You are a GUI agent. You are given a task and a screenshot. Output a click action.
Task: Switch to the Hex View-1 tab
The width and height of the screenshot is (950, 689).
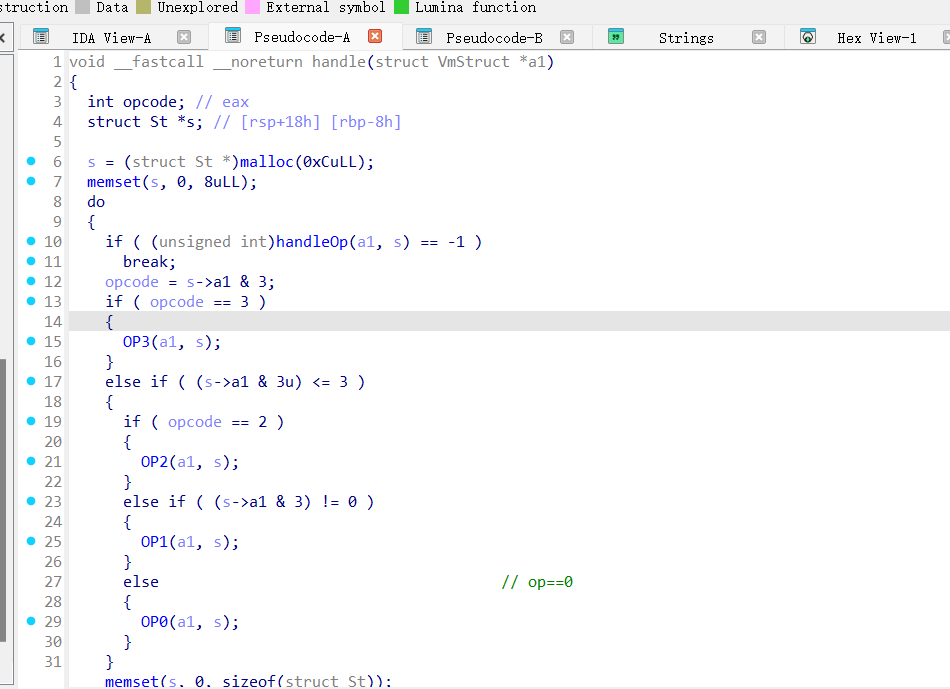click(x=876, y=38)
